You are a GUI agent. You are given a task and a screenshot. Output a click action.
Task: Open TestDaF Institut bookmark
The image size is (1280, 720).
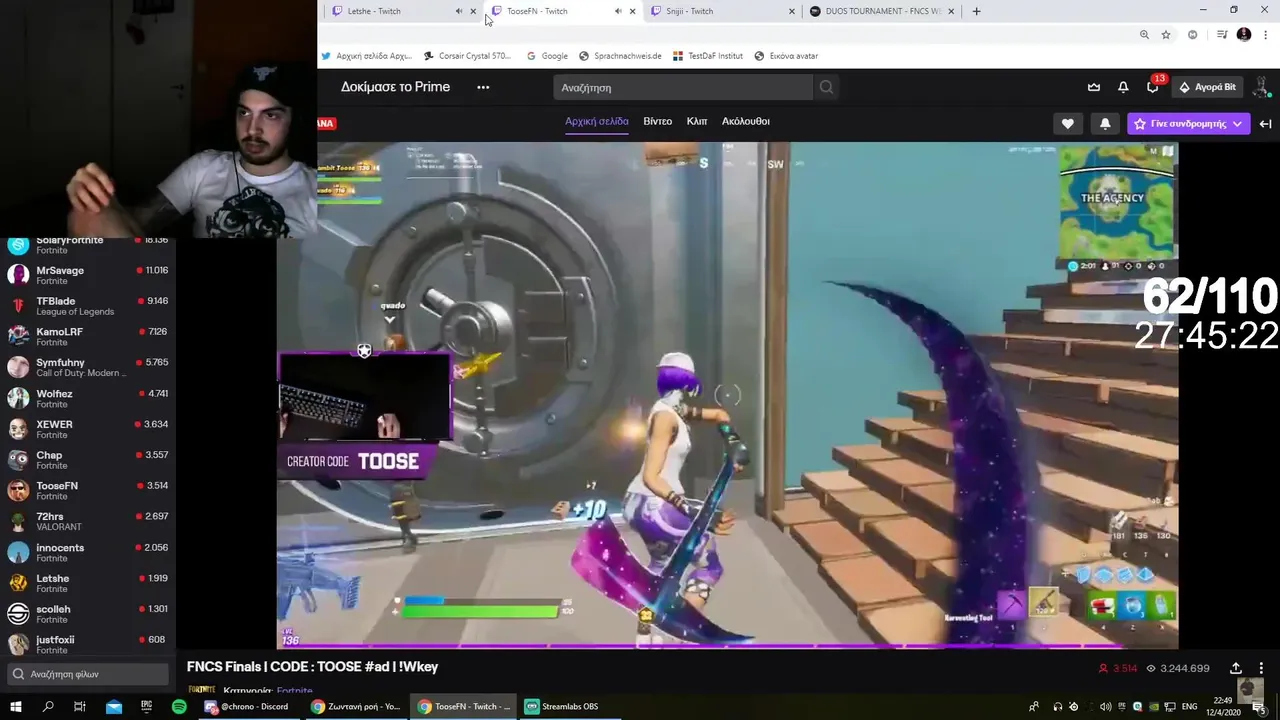click(x=708, y=56)
